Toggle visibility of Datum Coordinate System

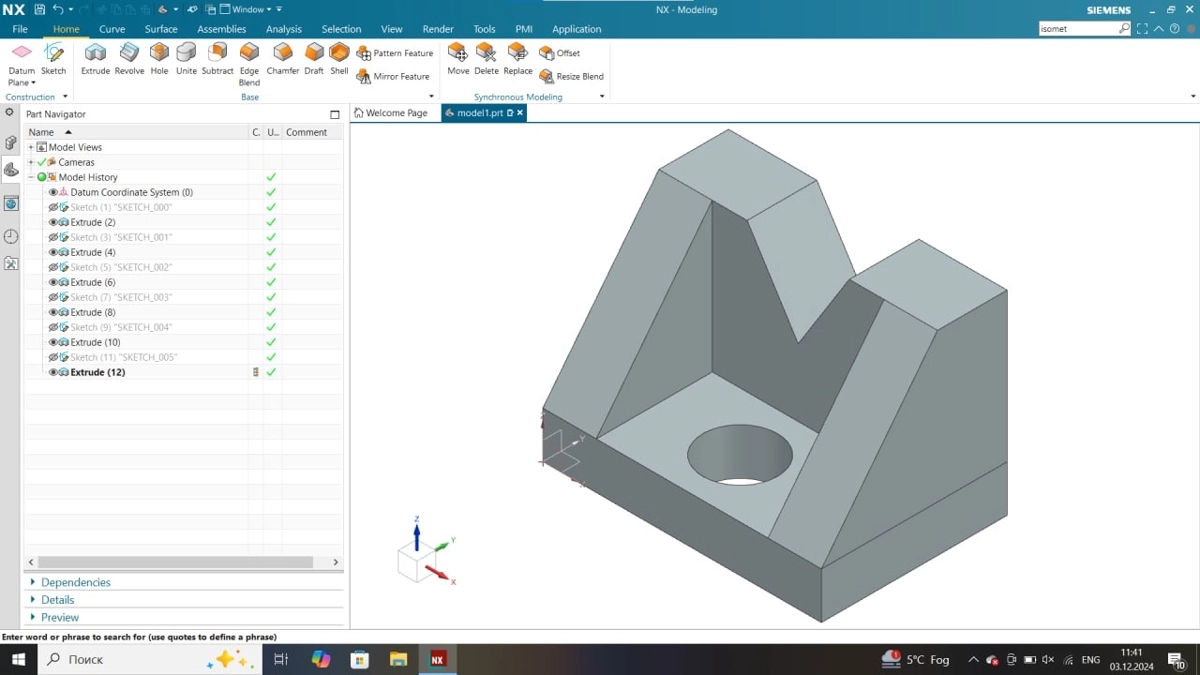point(54,192)
